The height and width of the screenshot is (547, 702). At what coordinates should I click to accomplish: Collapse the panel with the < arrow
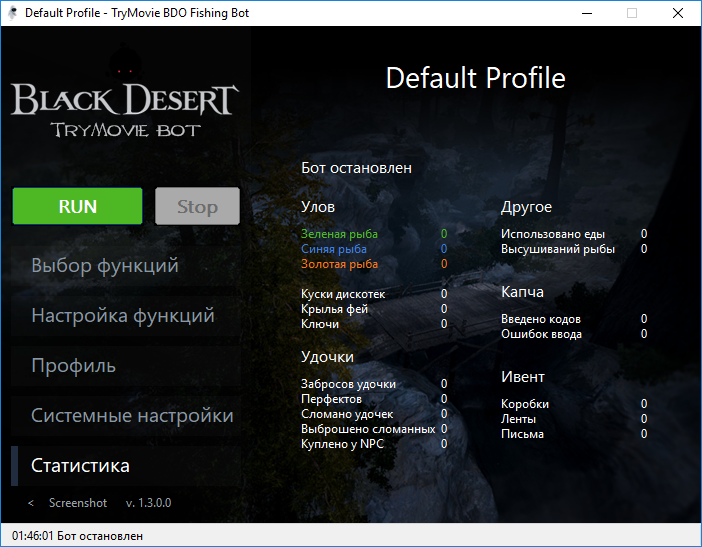point(31,503)
